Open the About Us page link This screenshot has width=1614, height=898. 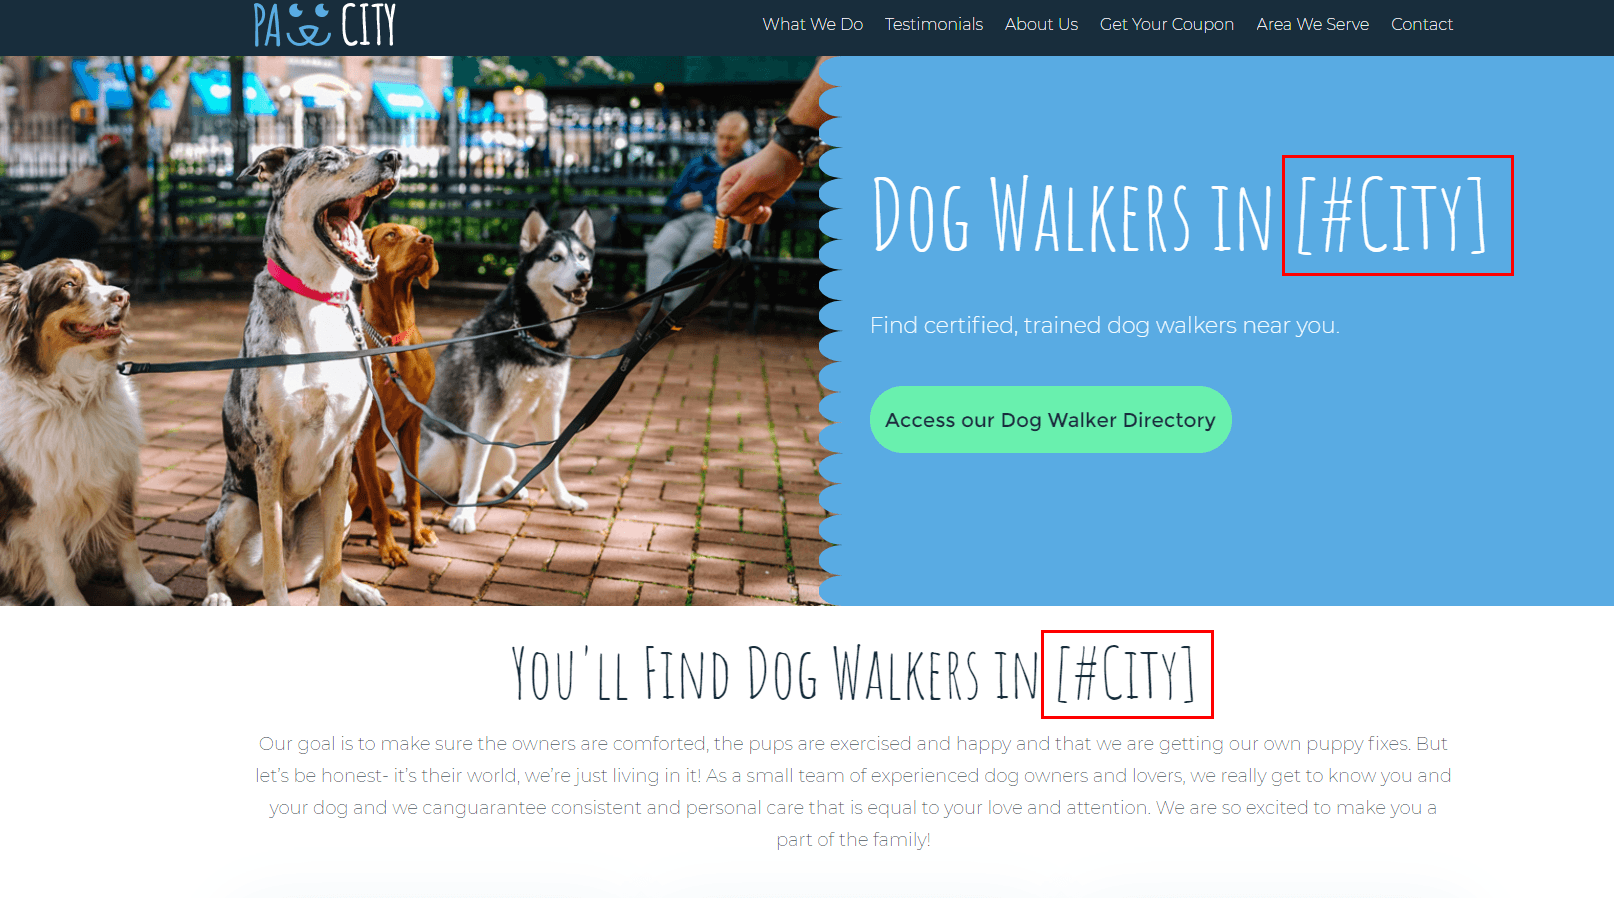point(1041,24)
